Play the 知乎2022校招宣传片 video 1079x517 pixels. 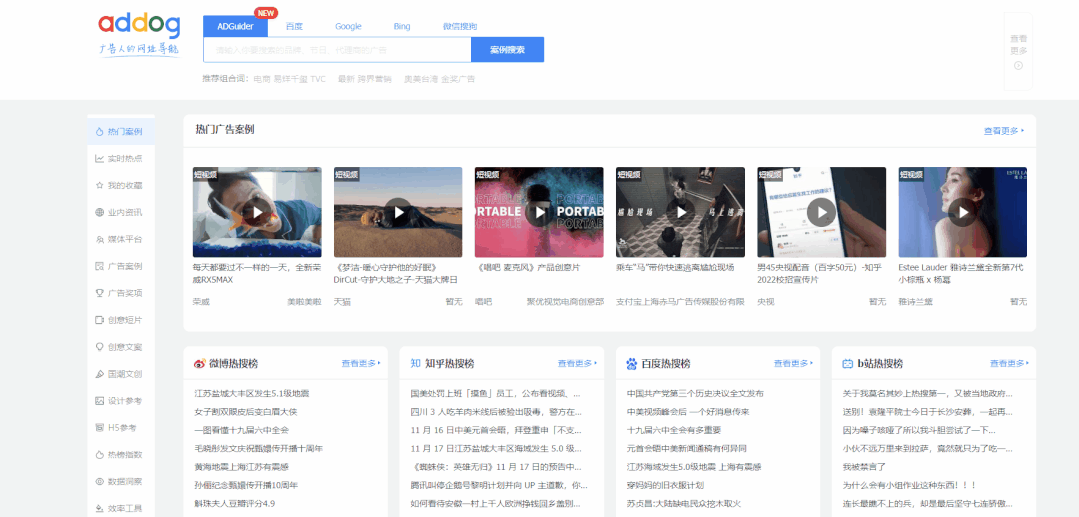(821, 212)
